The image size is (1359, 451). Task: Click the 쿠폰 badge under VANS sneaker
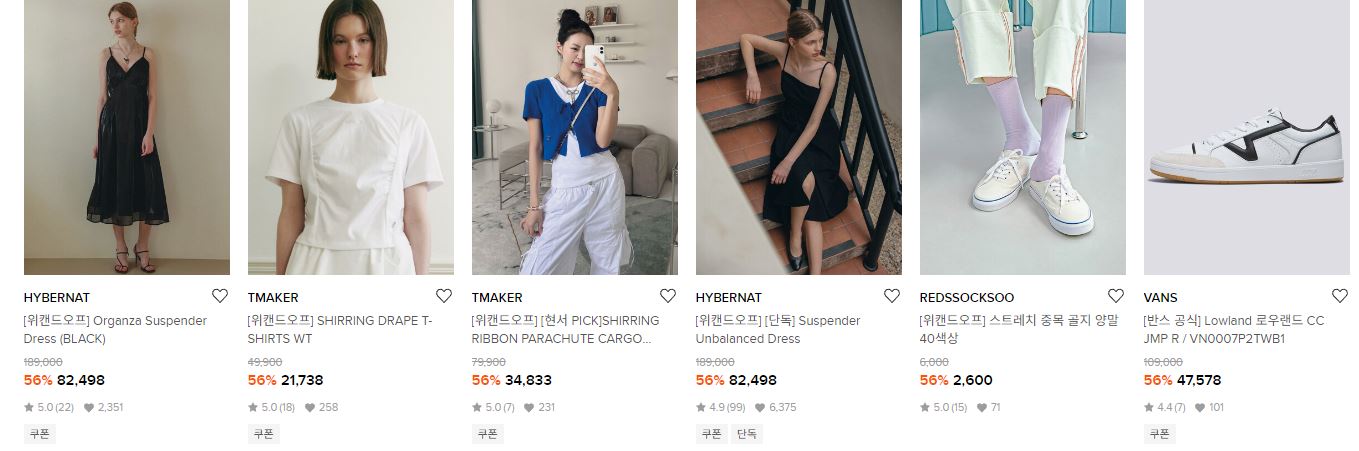click(1160, 434)
